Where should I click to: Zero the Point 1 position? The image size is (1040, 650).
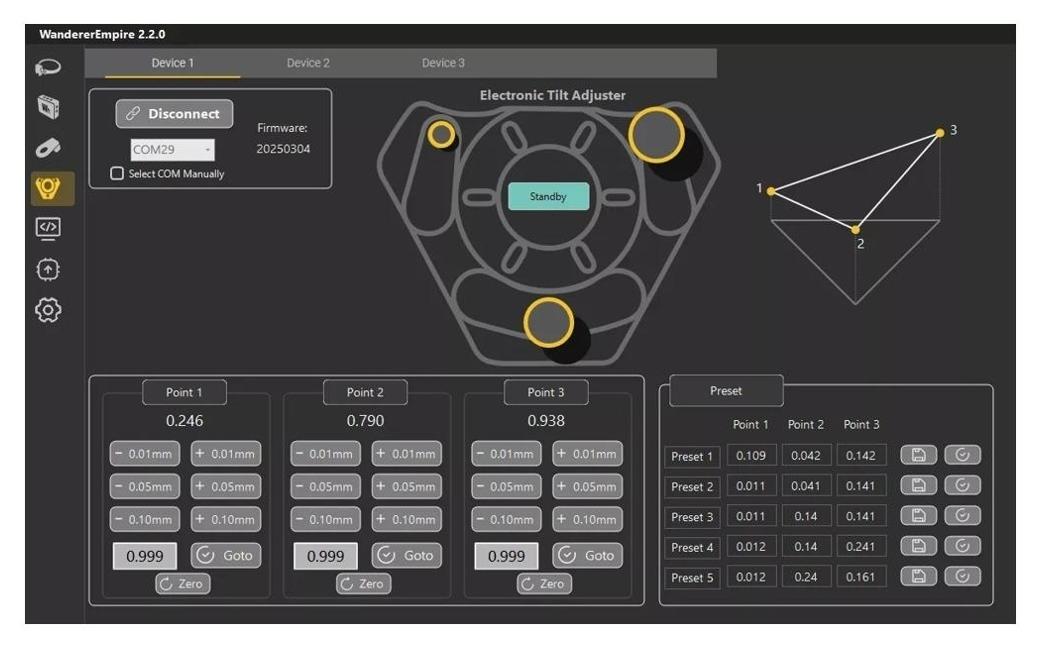click(x=183, y=584)
